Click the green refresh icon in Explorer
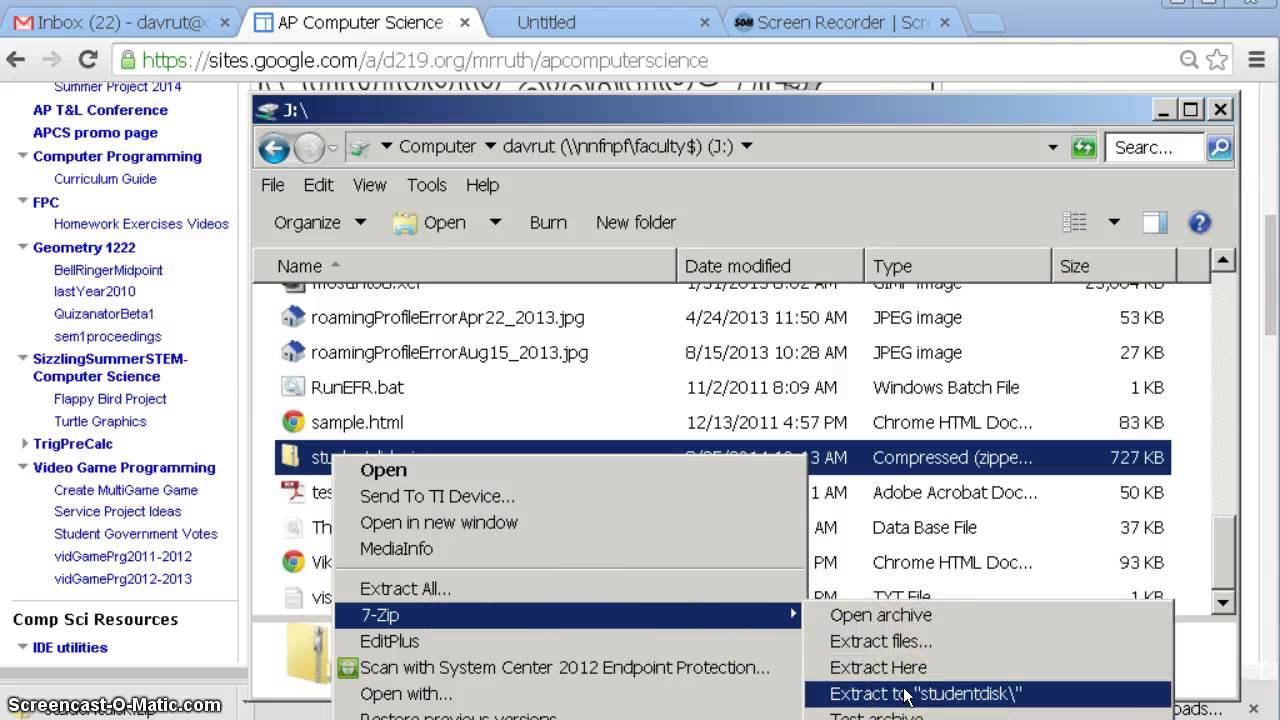 pyautogui.click(x=1083, y=148)
